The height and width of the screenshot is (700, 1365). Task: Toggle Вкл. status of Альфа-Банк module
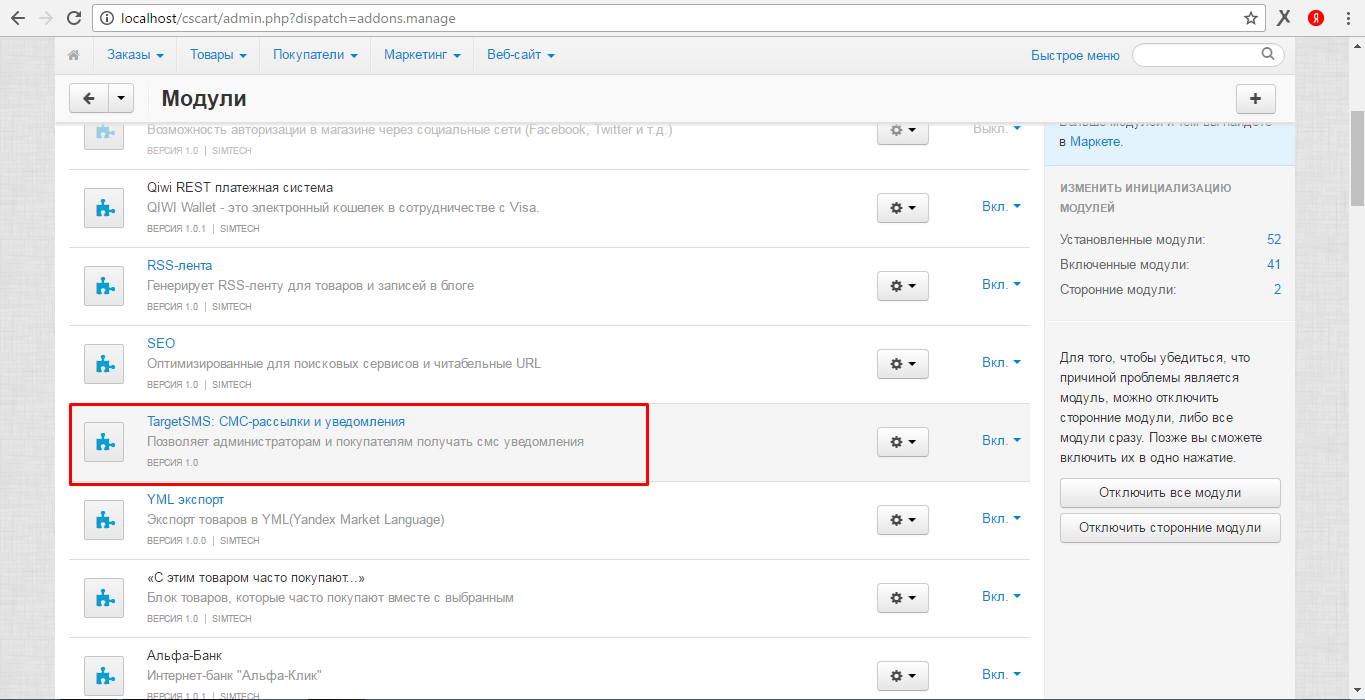tap(1001, 674)
